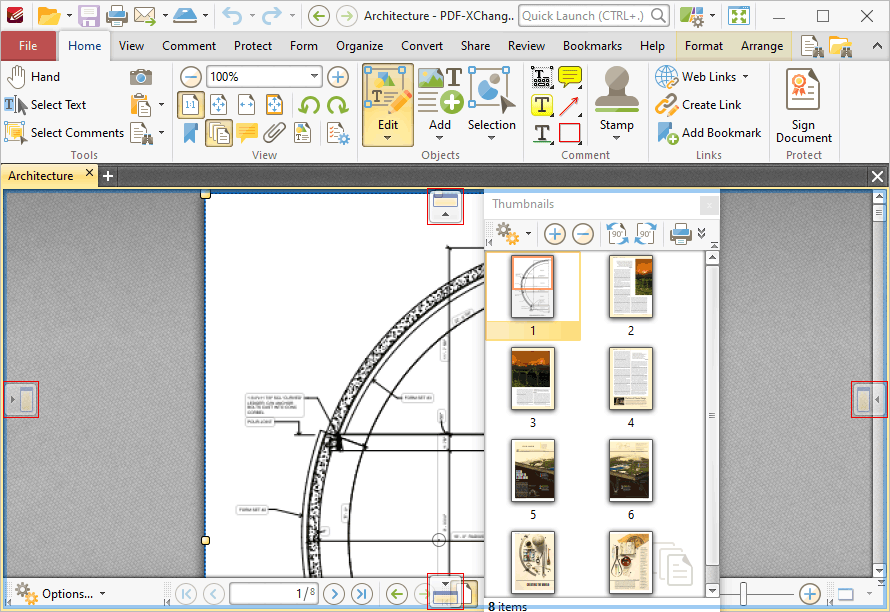Click the Snapshot camera icon
The image size is (890, 612).
[x=140, y=77]
